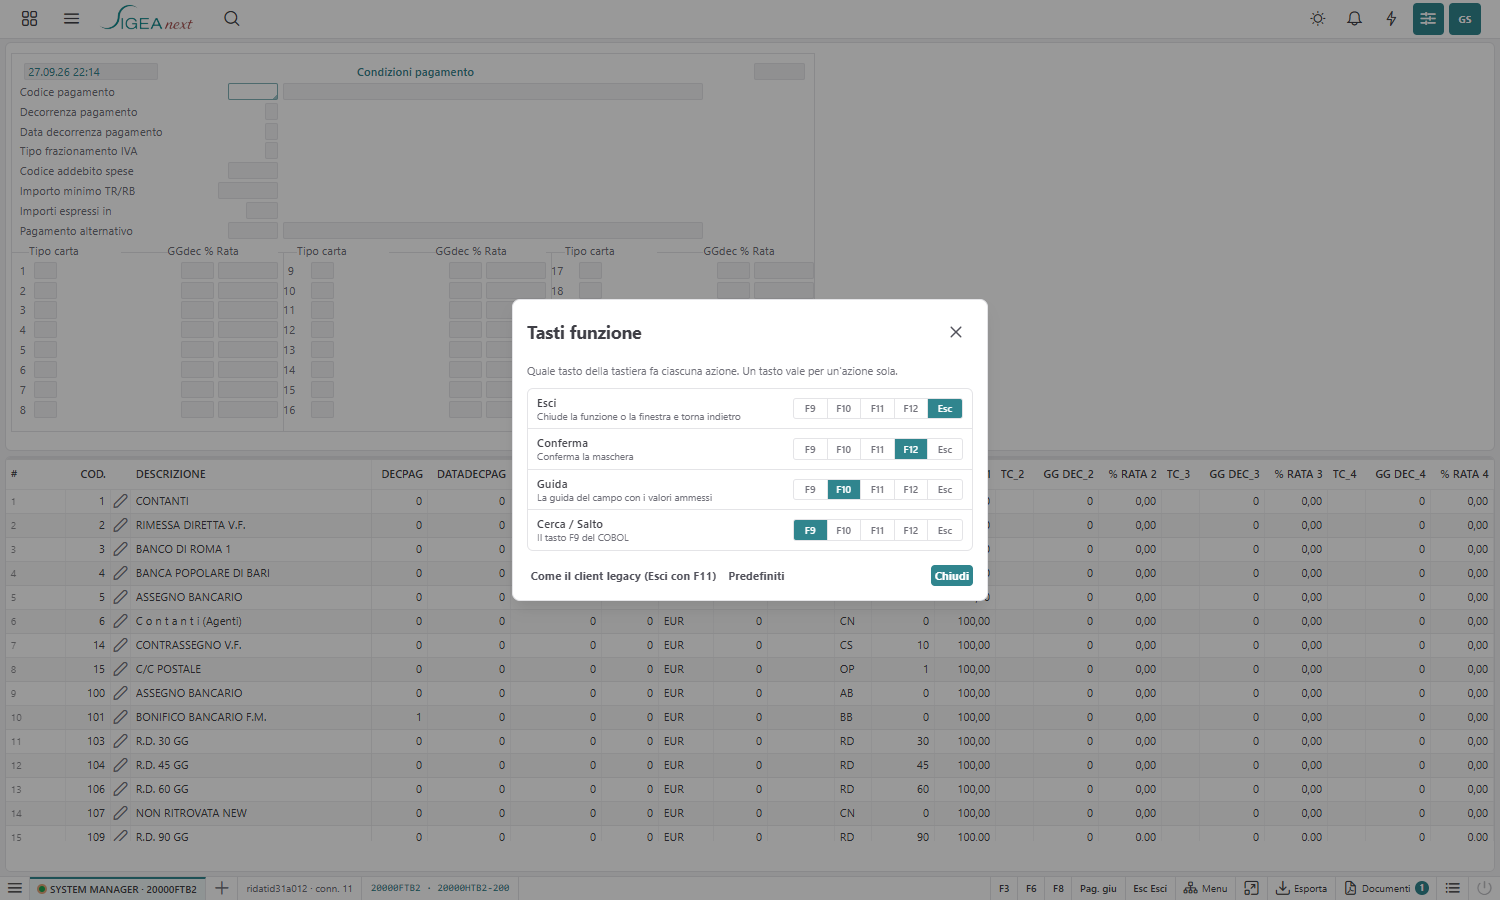Screen dimensions: 1500x900
Task: Open the search magnifier icon
Action: (232, 18)
